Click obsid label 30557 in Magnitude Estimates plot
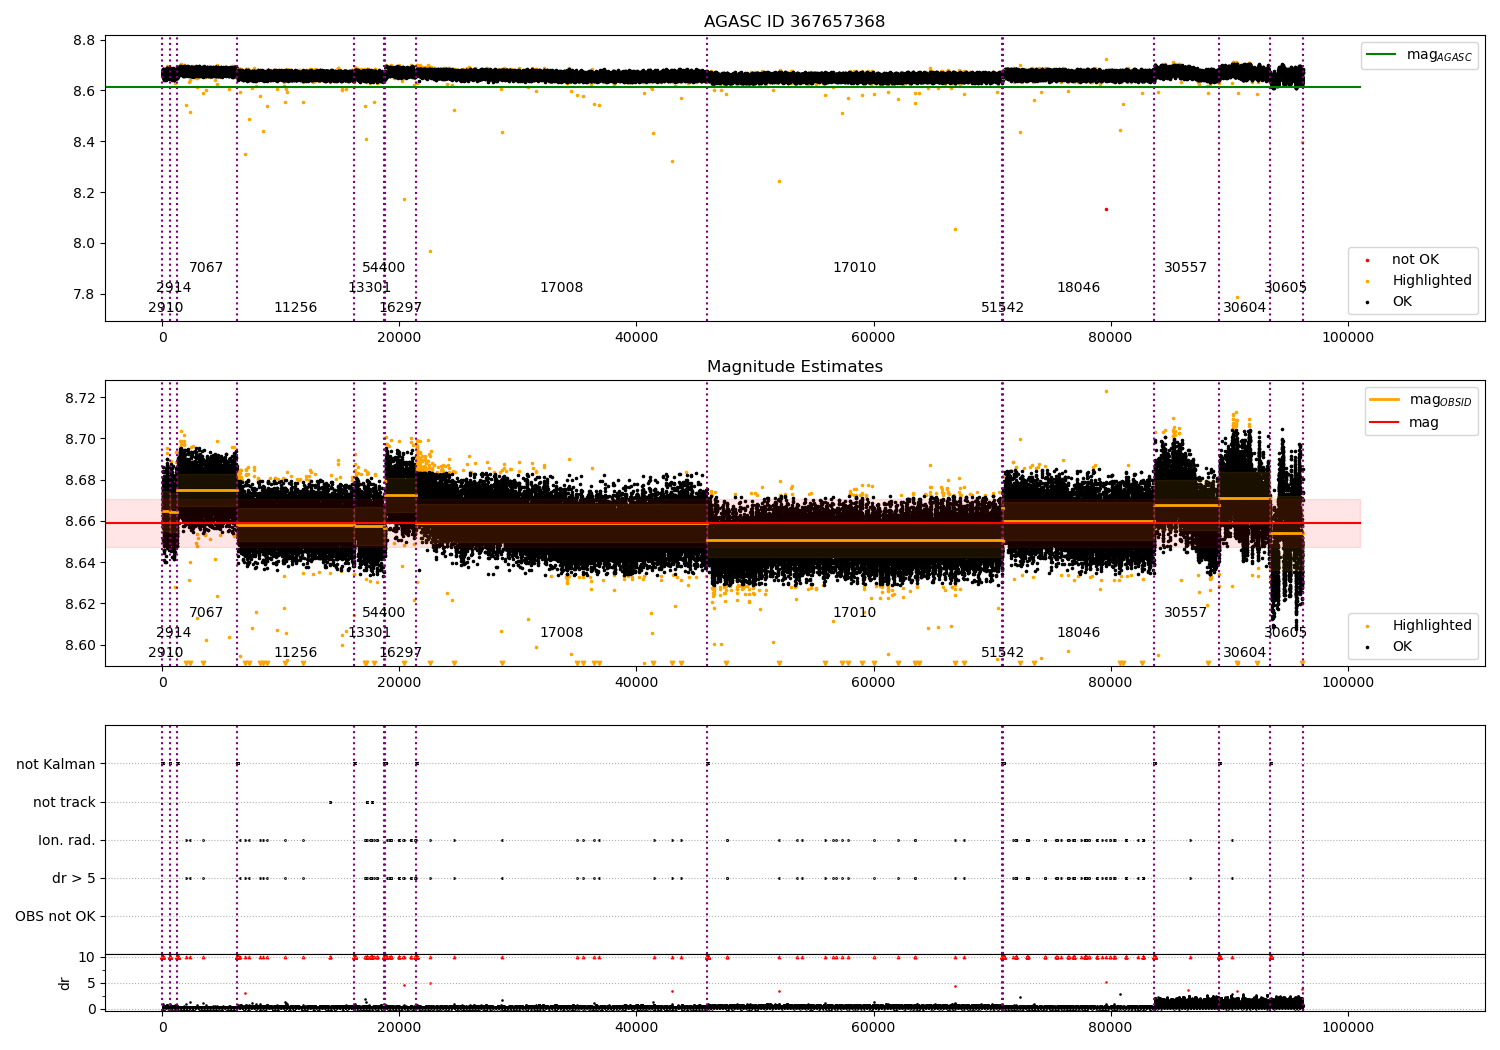 tap(1186, 613)
